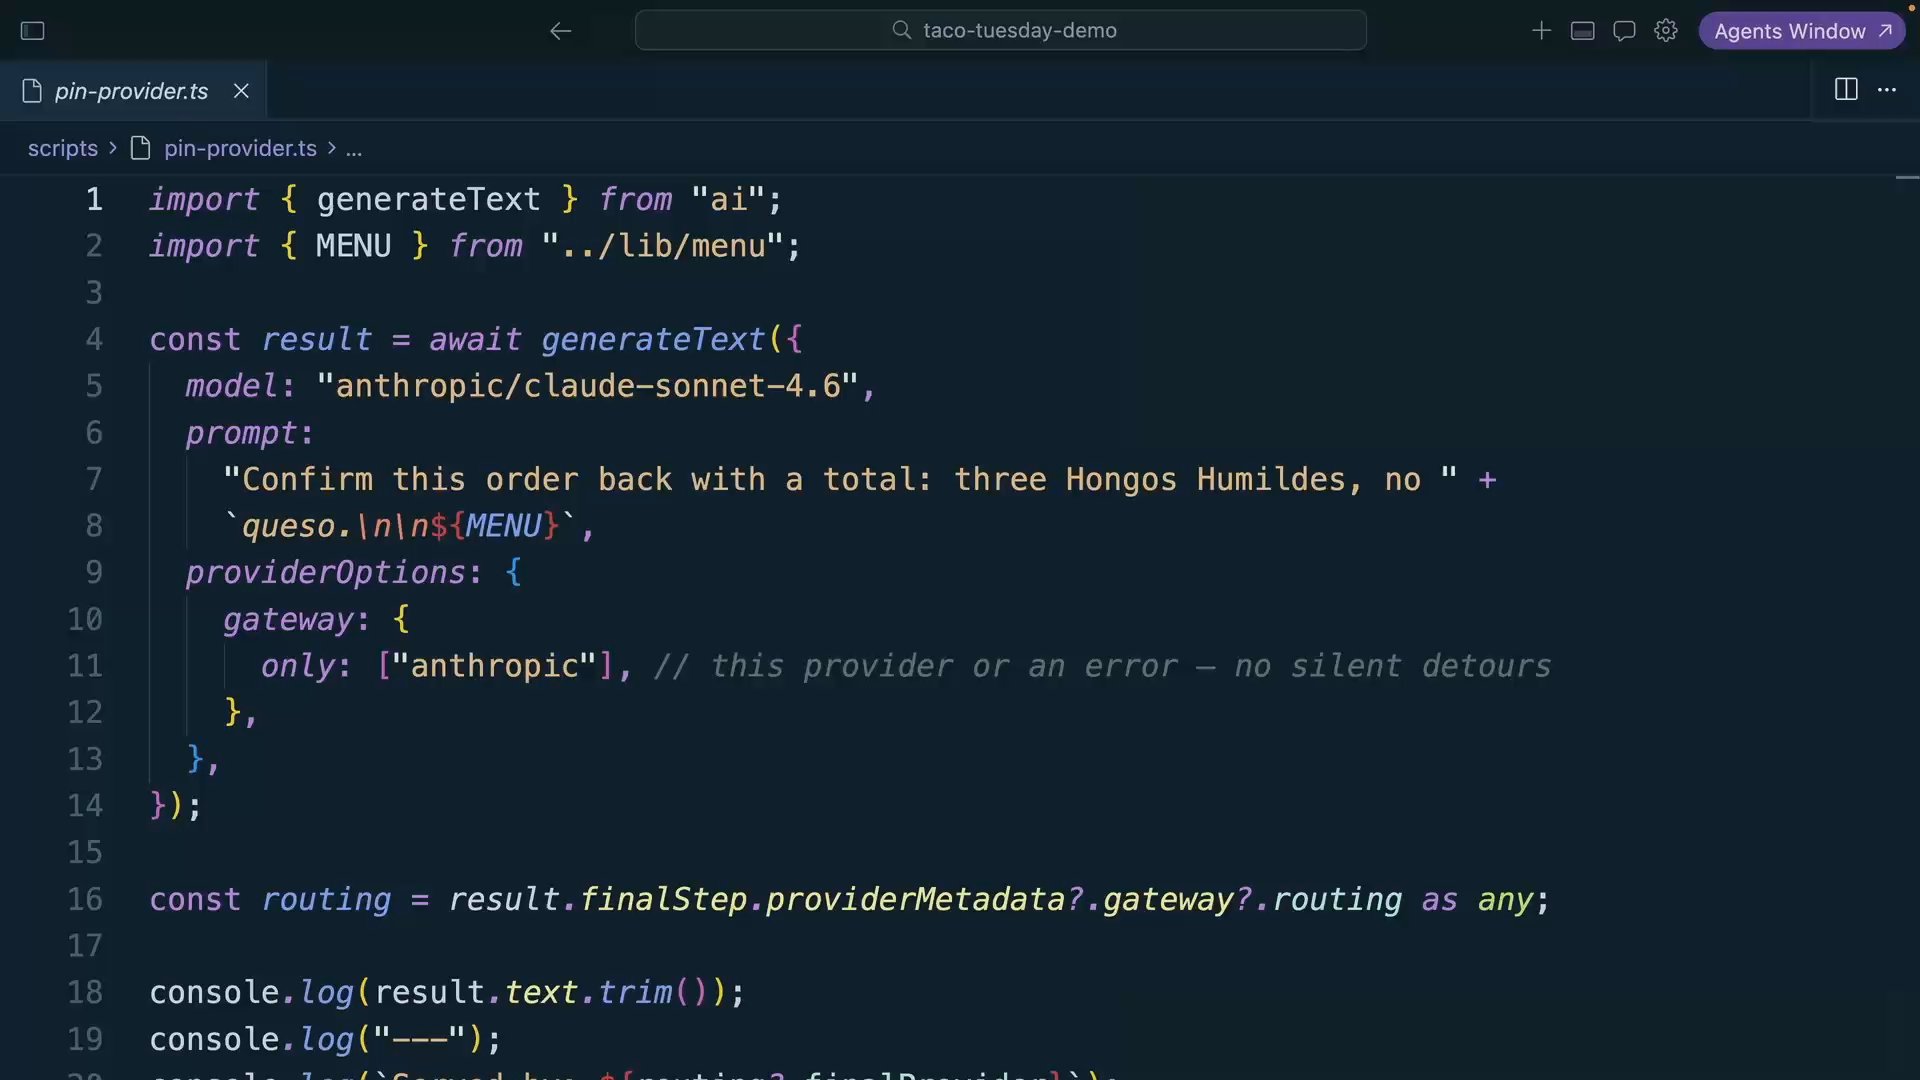Screen dimensions: 1920x1080
Task: Select the pin-provider.ts tab
Action: 132,91
